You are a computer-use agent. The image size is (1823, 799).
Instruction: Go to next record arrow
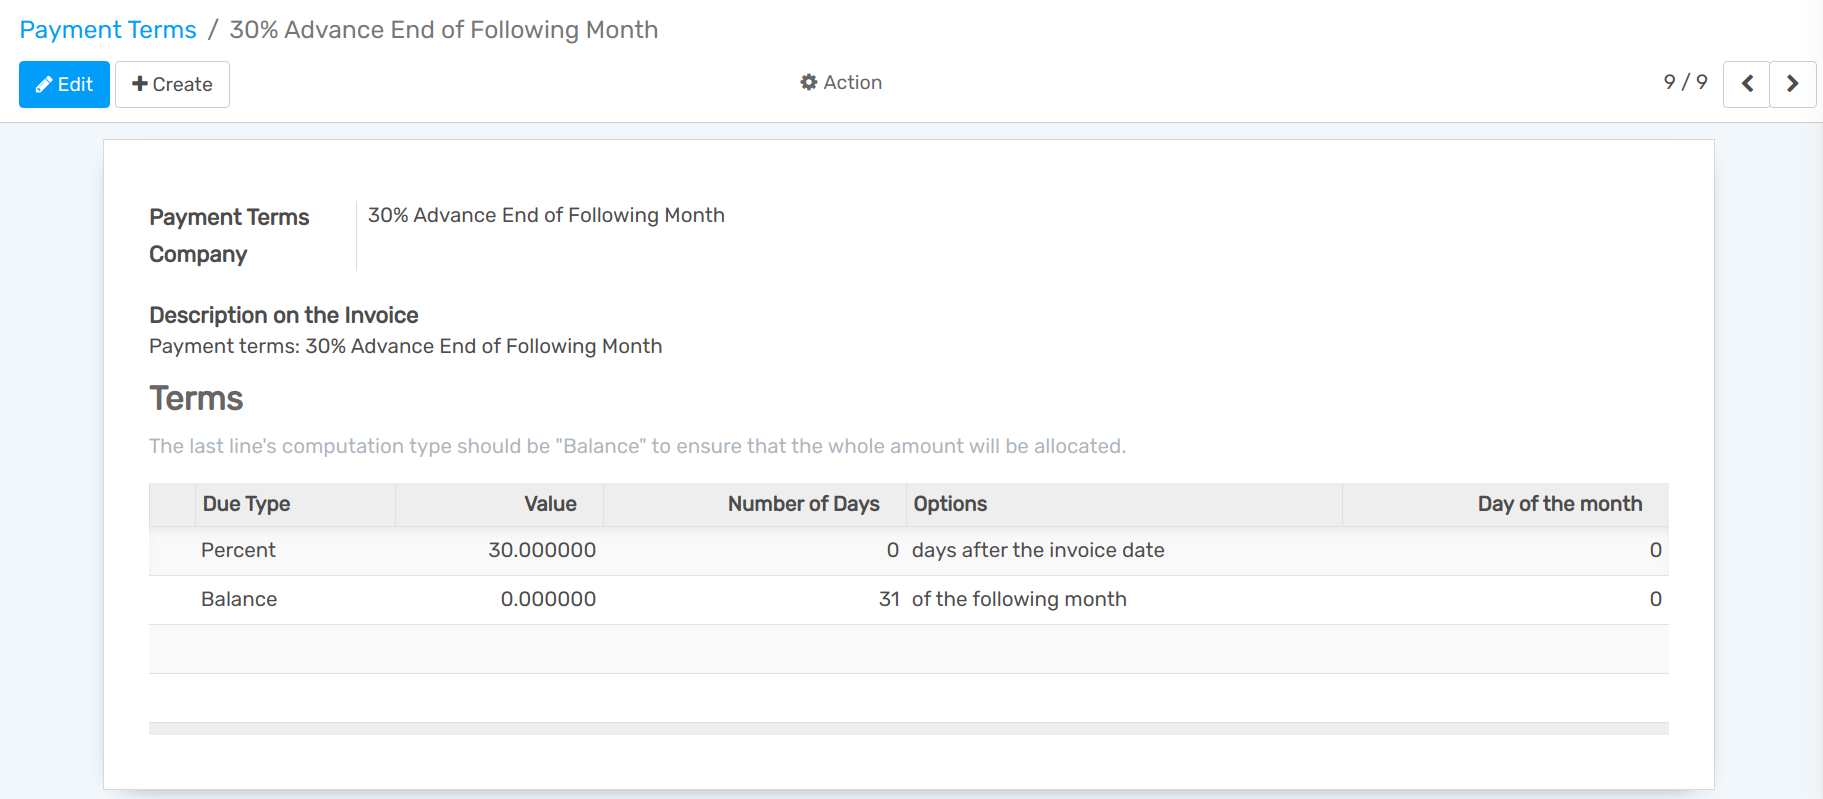click(x=1792, y=84)
